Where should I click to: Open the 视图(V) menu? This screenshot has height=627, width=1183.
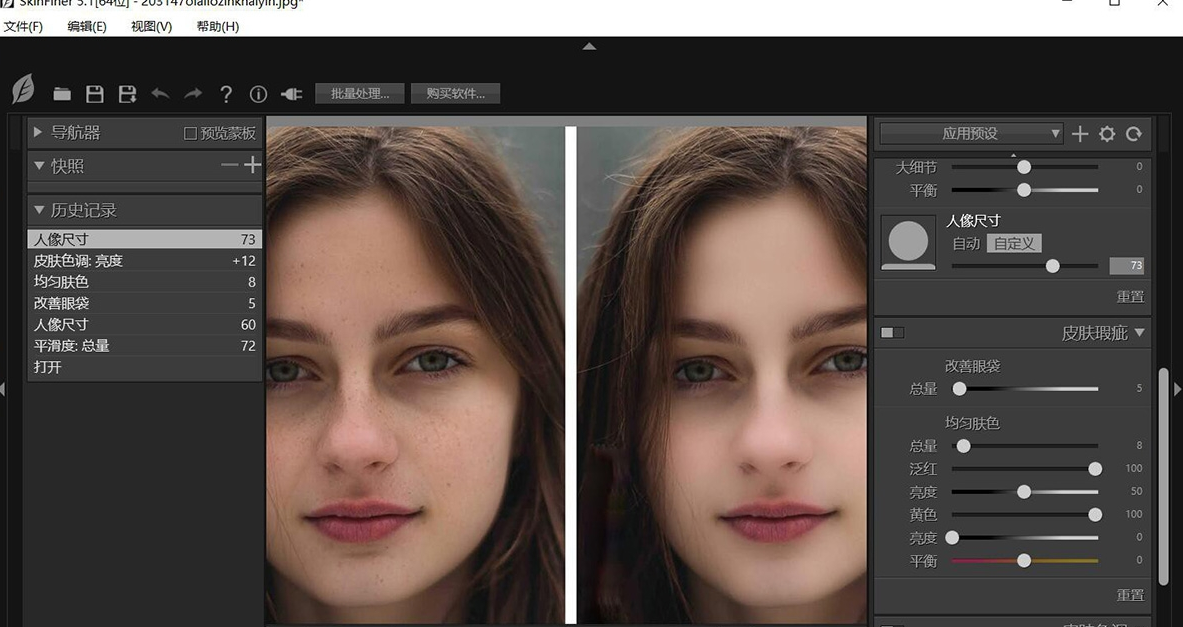[151, 26]
